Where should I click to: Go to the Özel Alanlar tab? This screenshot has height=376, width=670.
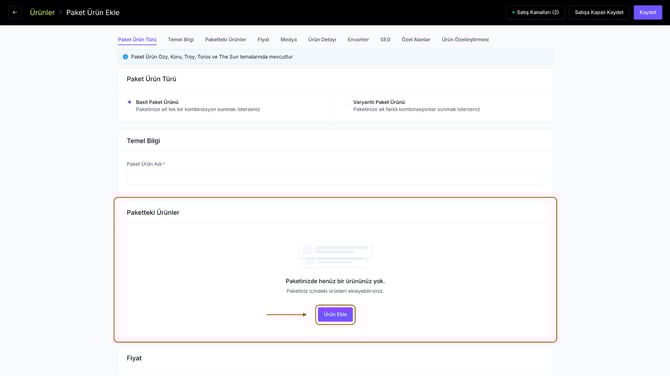point(416,39)
